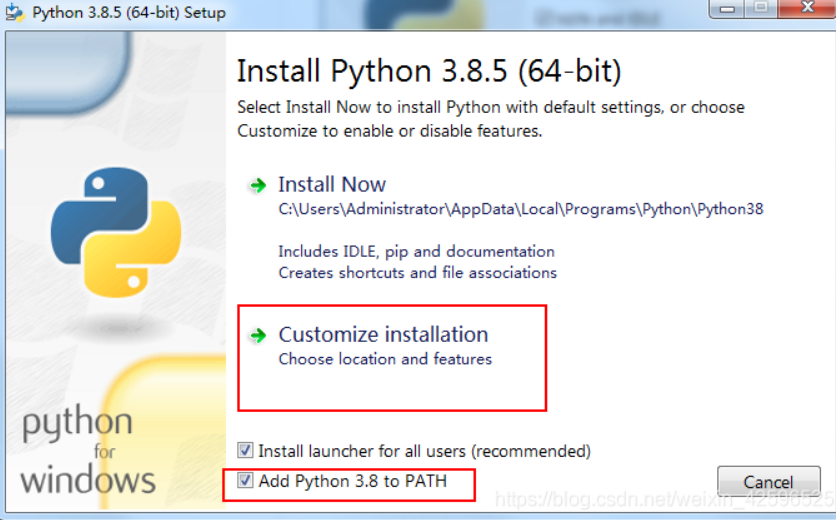Click the default install path text
The height and width of the screenshot is (520, 836).
coord(520,209)
